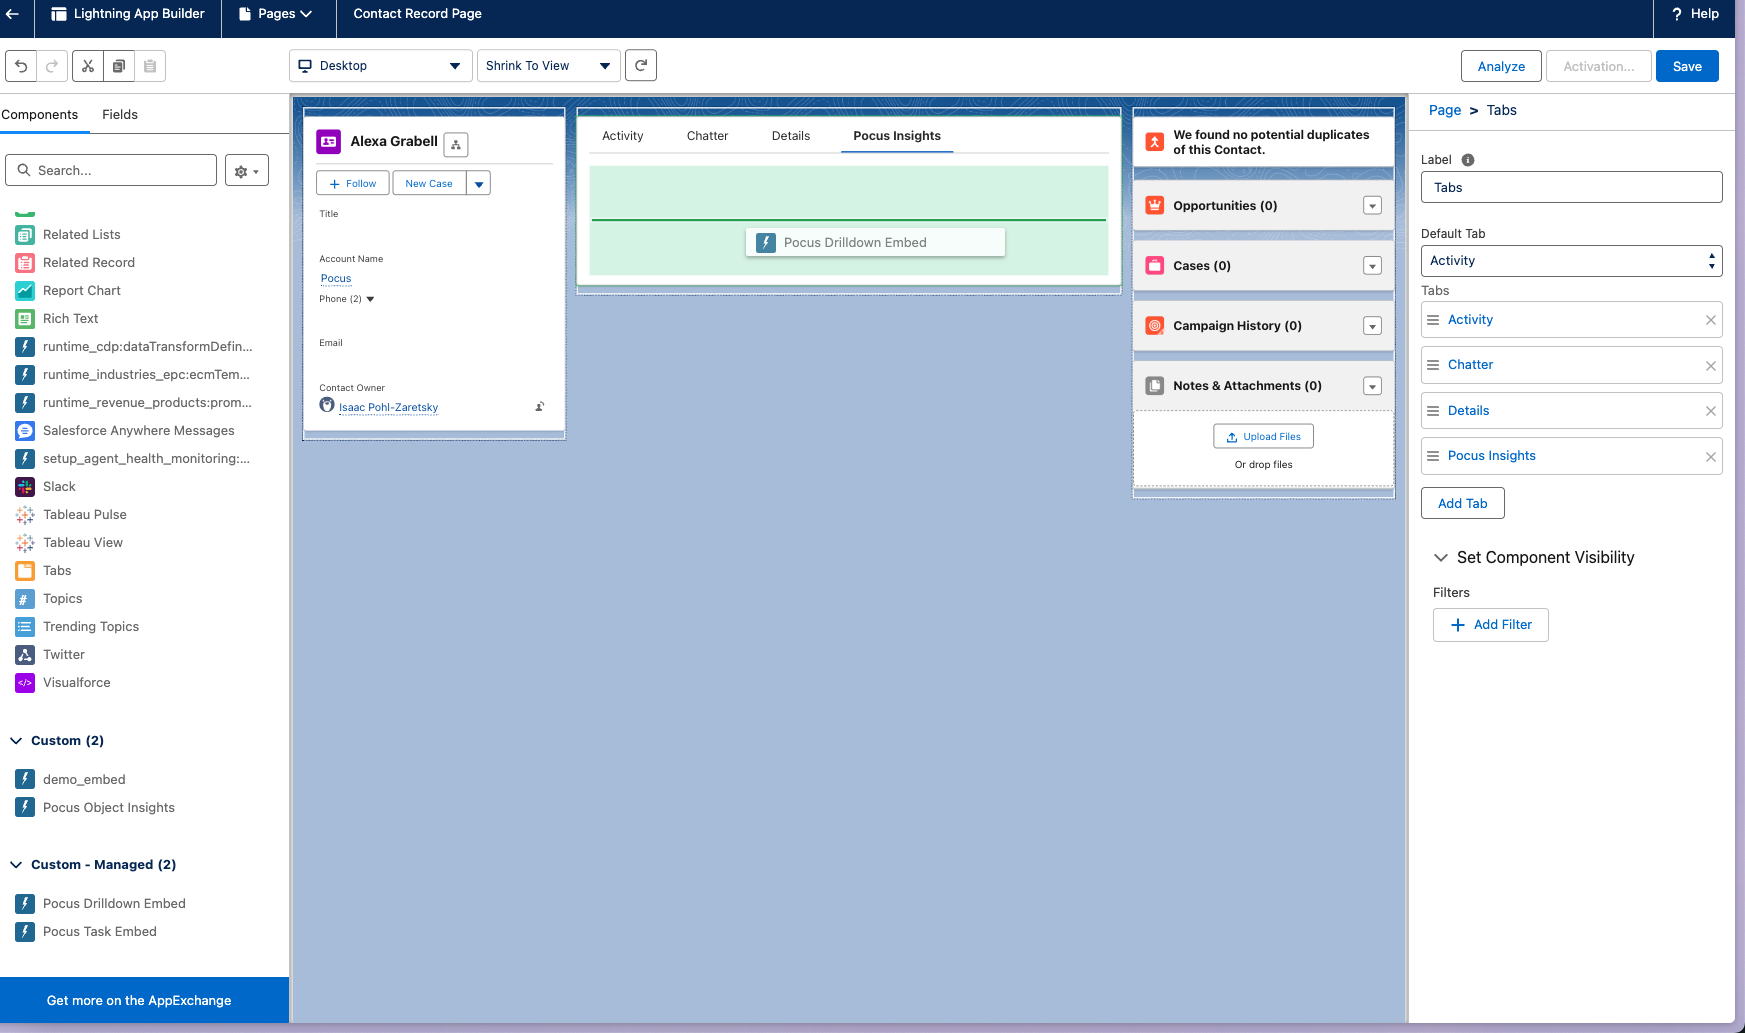Click the component Search field

coord(111,171)
